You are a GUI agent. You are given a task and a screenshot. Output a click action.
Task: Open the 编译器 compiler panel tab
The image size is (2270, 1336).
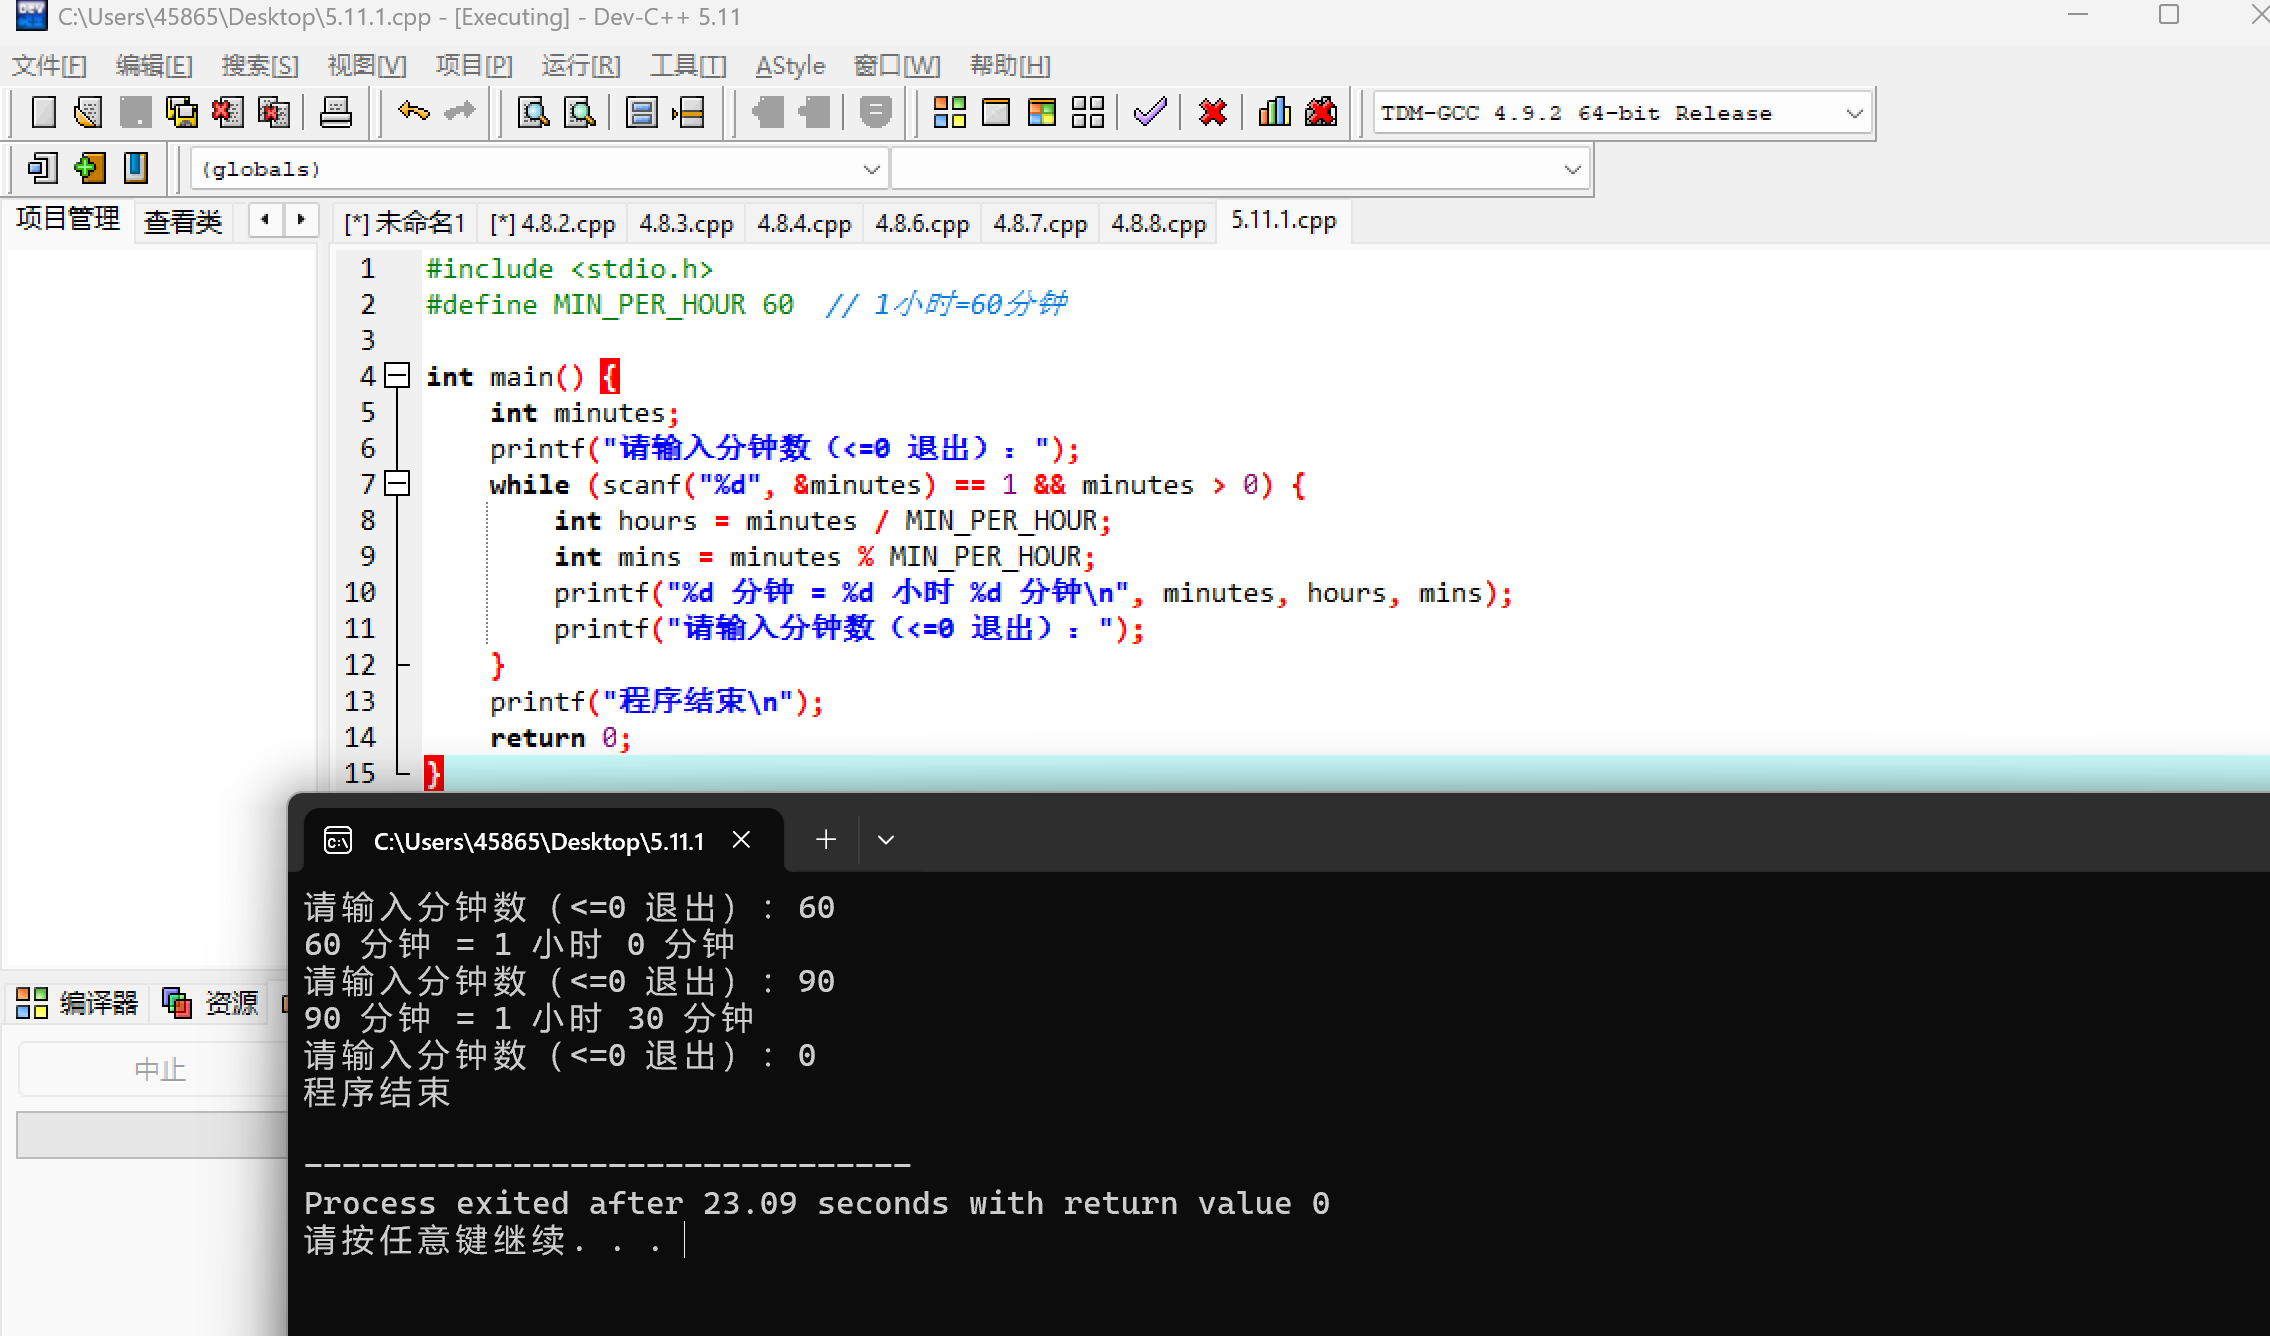tap(78, 1002)
